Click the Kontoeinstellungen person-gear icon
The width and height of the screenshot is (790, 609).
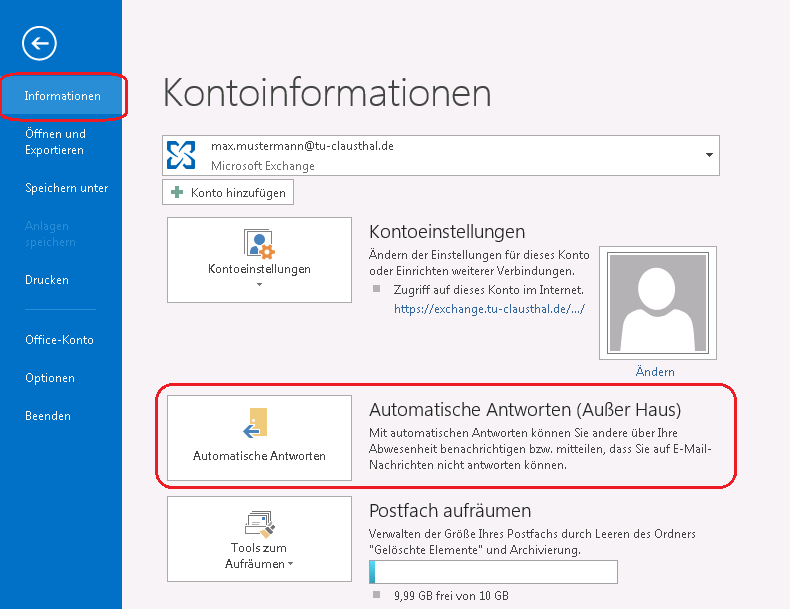[259, 244]
